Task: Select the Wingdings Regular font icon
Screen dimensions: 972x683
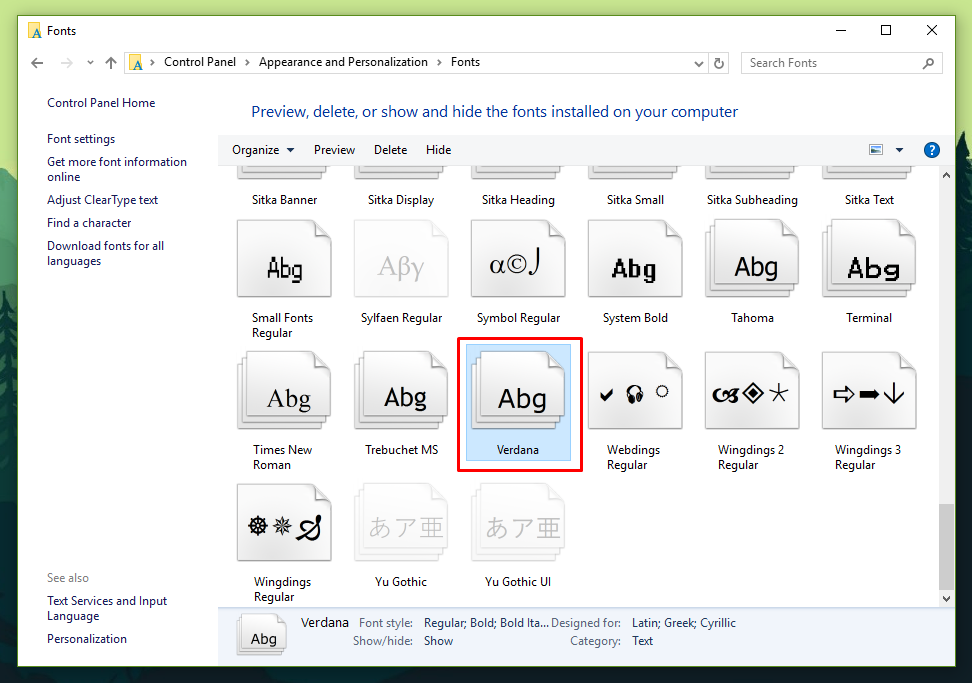Action: 284,523
